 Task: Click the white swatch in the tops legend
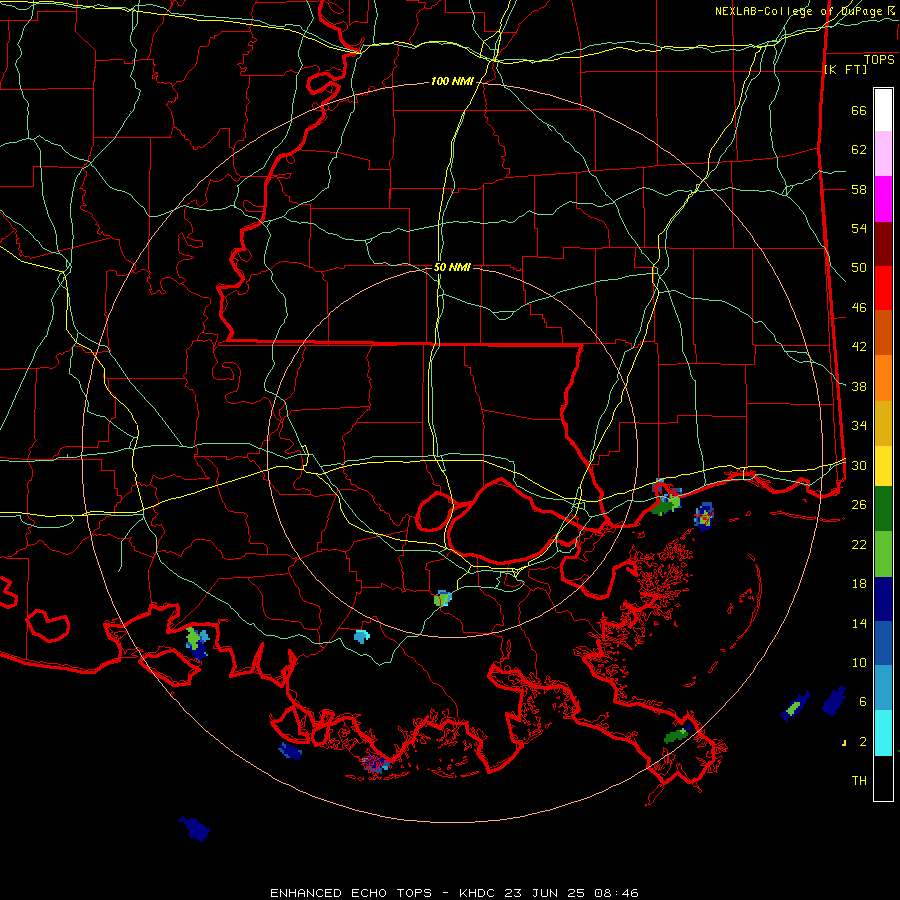(x=883, y=110)
